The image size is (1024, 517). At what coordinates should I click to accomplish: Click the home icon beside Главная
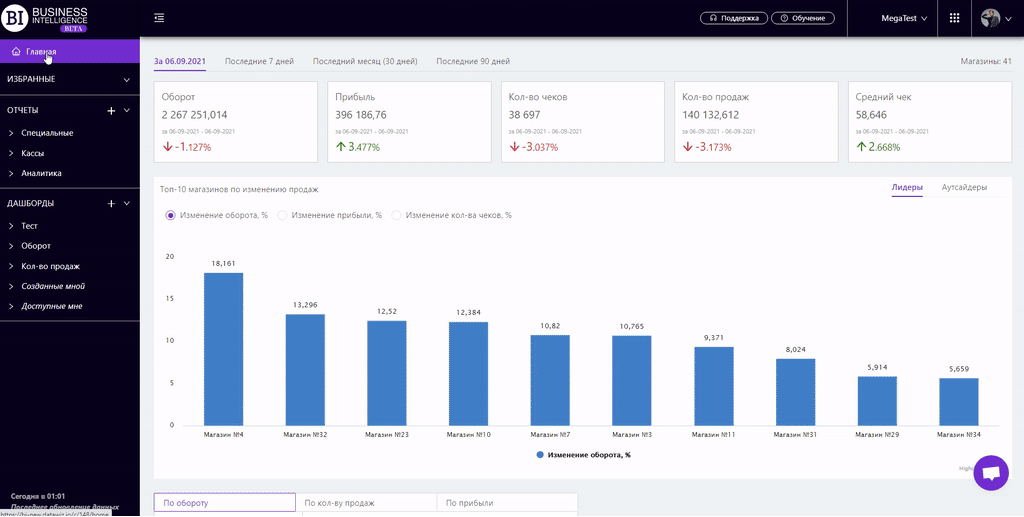[x=16, y=51]
